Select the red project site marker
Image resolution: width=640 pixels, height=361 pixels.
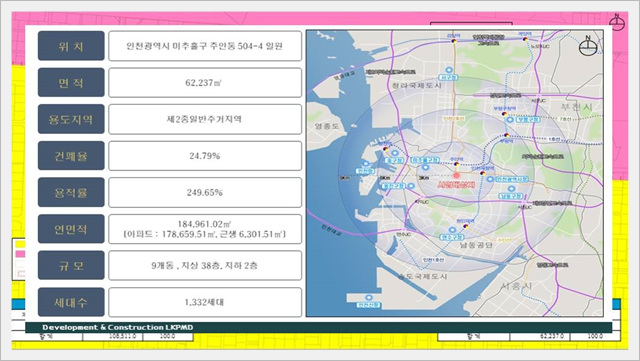[456, 175]
